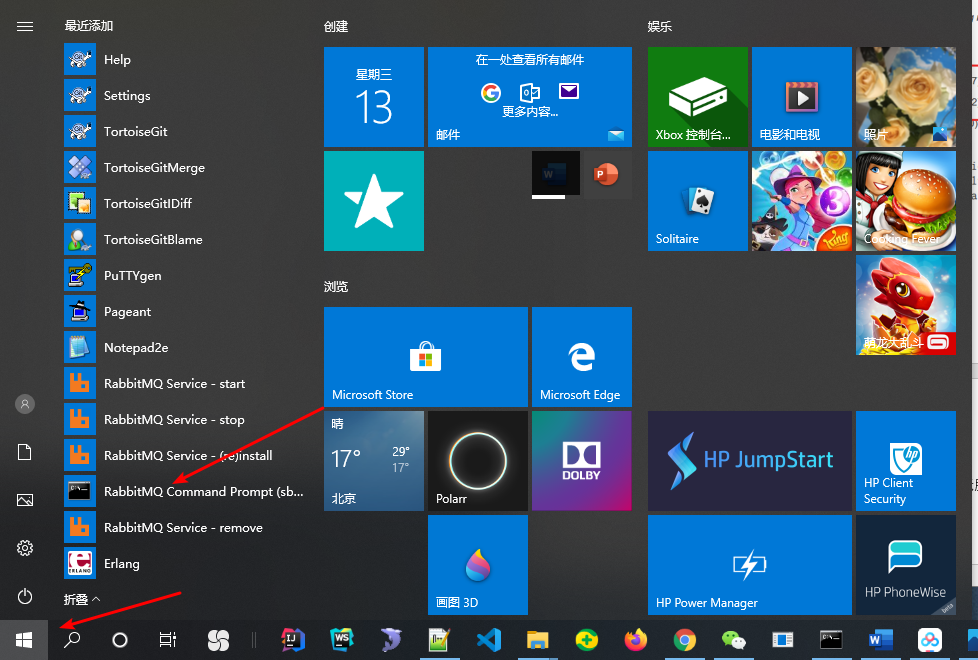This screenshot has height=660, width=978.
Task: Open Erlang from the app list
Action: (184, 564)
